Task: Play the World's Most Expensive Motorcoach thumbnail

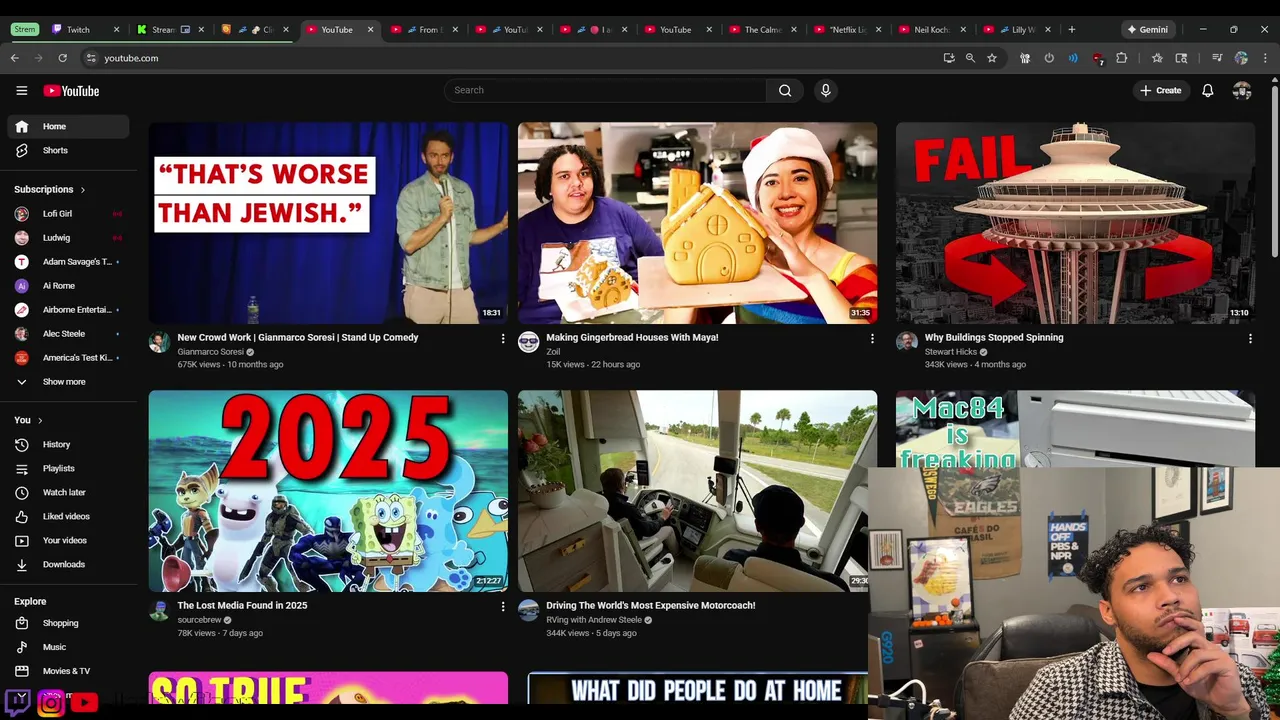Action: tap(697, 491)
